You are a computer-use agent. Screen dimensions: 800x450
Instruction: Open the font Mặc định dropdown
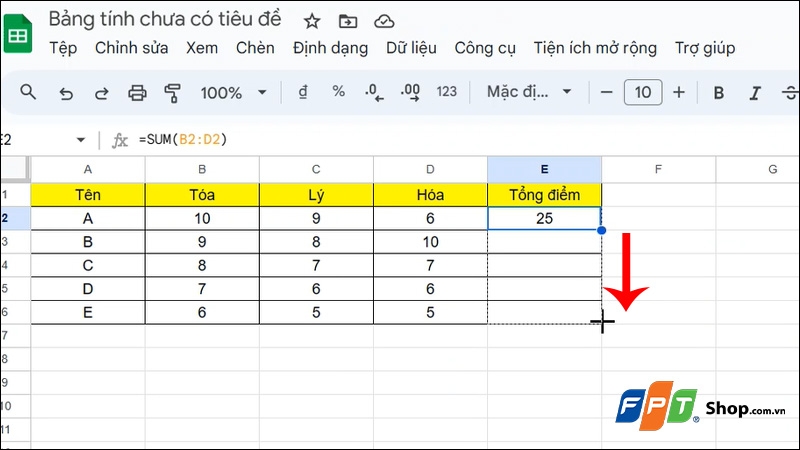point(529,92)
